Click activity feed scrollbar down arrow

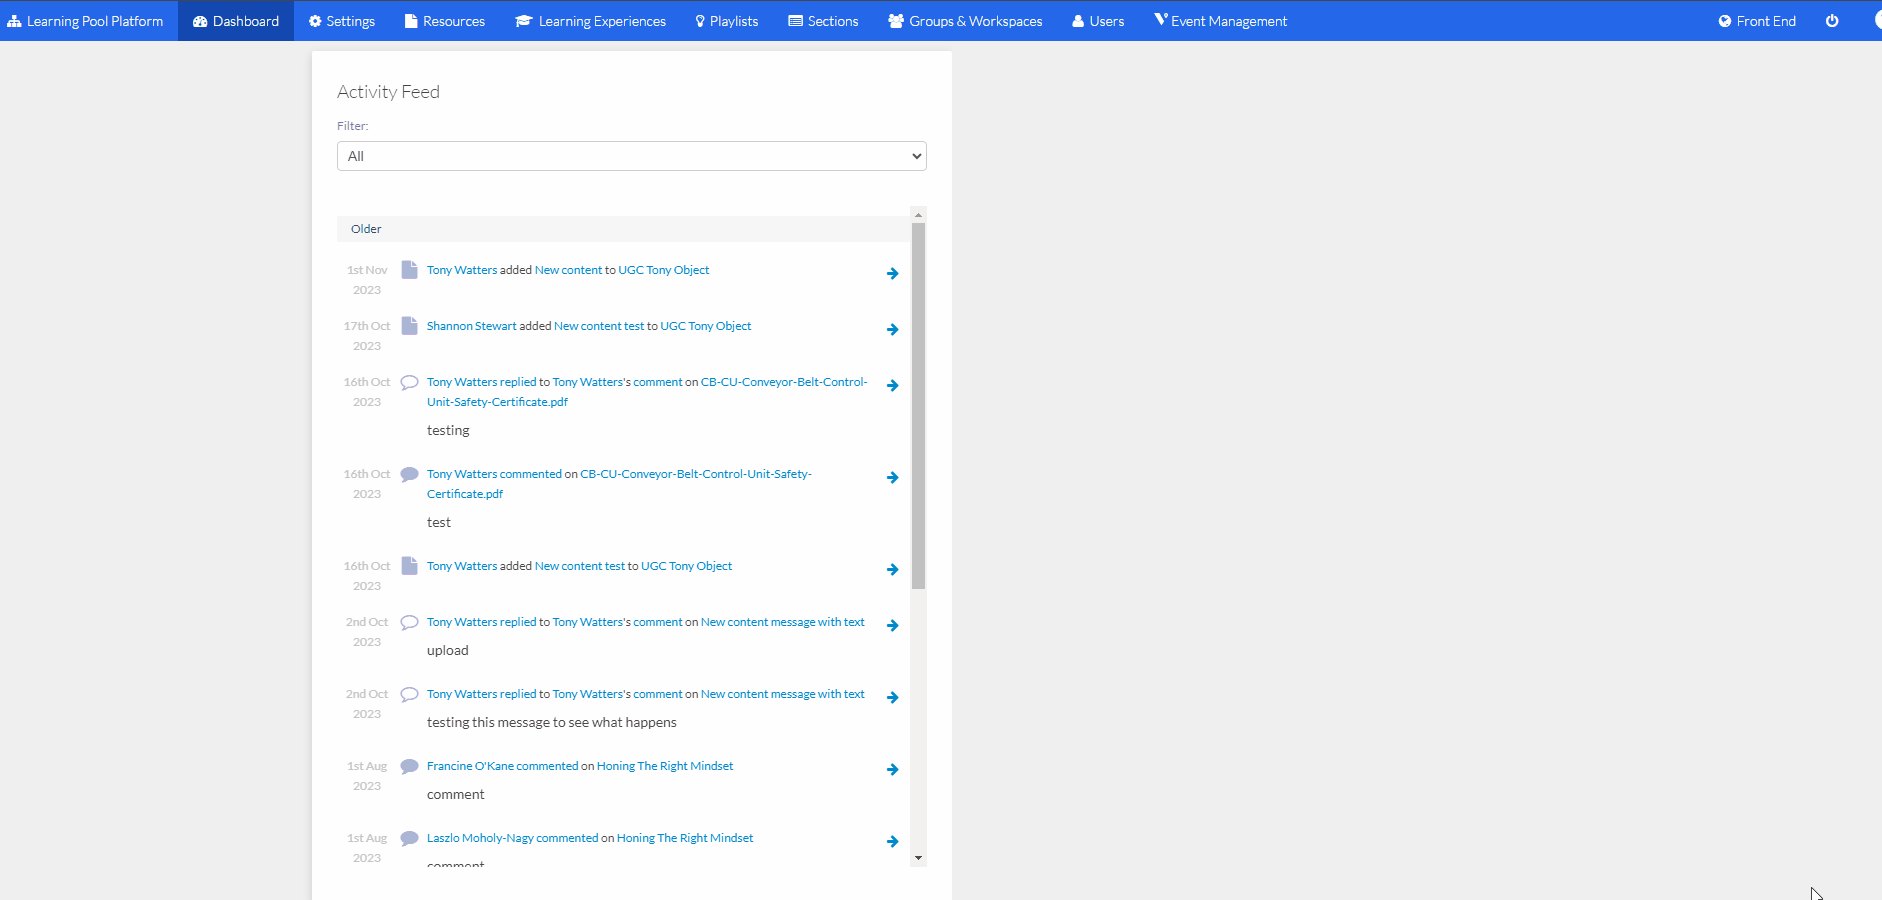pyautogui.click(x=918, y=858)
